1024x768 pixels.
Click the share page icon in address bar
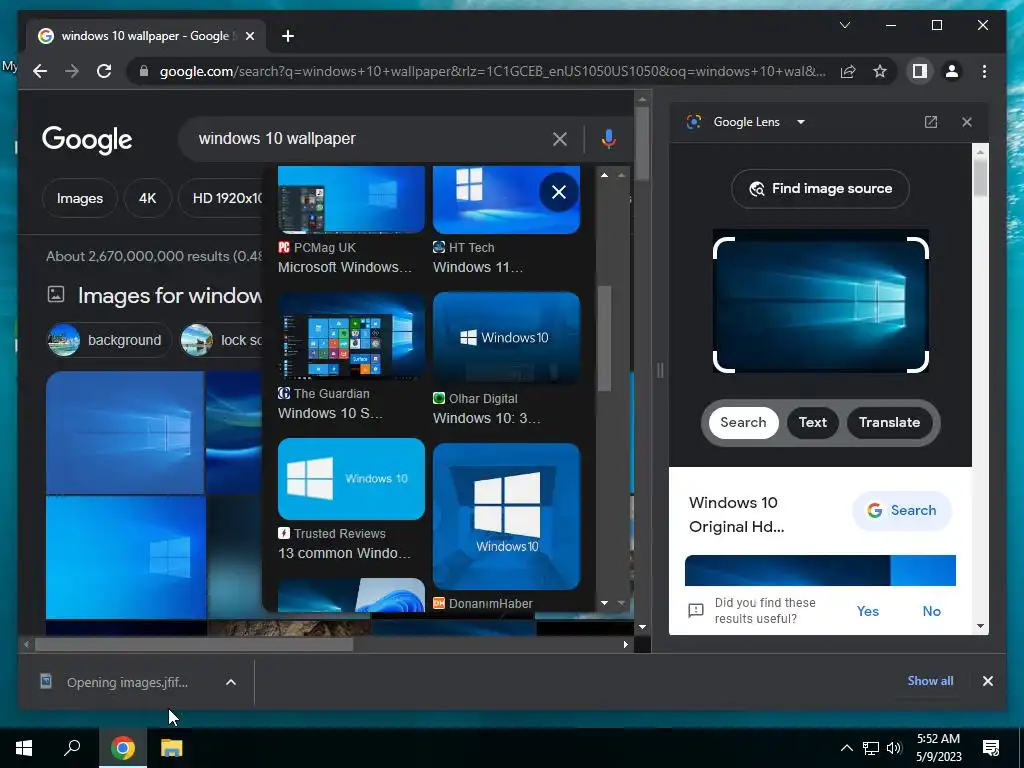point(848,71)
